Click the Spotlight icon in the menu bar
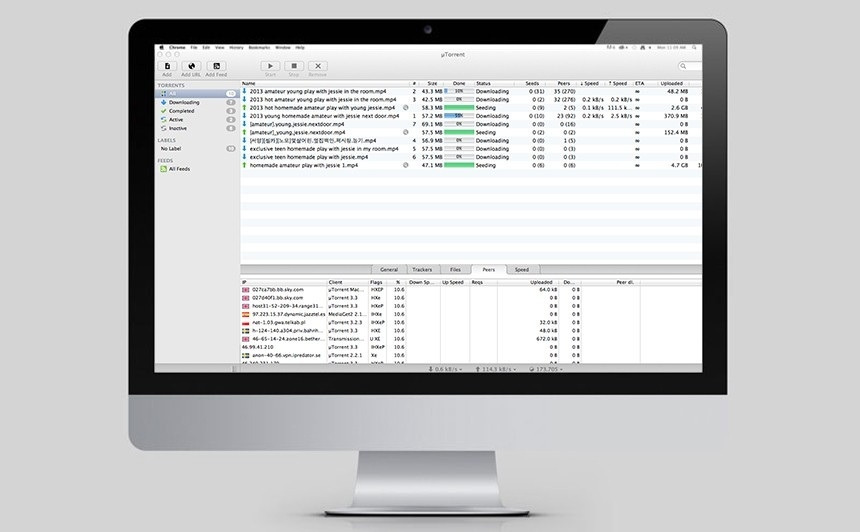This screenshot has height=532, width=860. pos(694,48)
